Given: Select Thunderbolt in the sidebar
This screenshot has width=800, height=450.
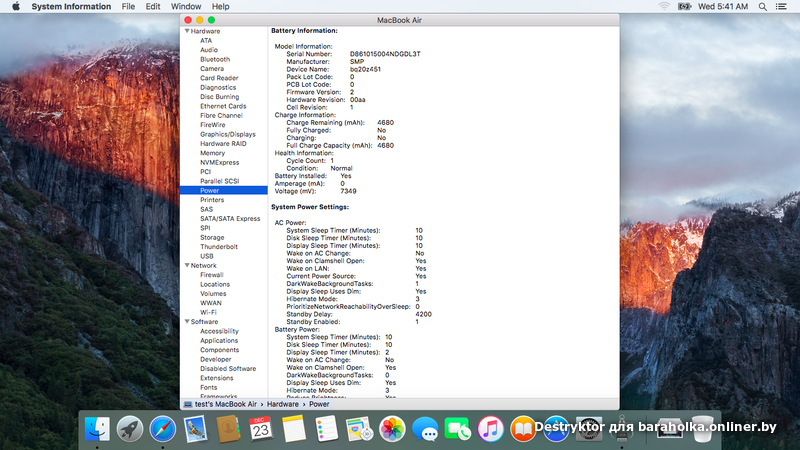Looking at the screenshot, I should click(x=219, y=246).
